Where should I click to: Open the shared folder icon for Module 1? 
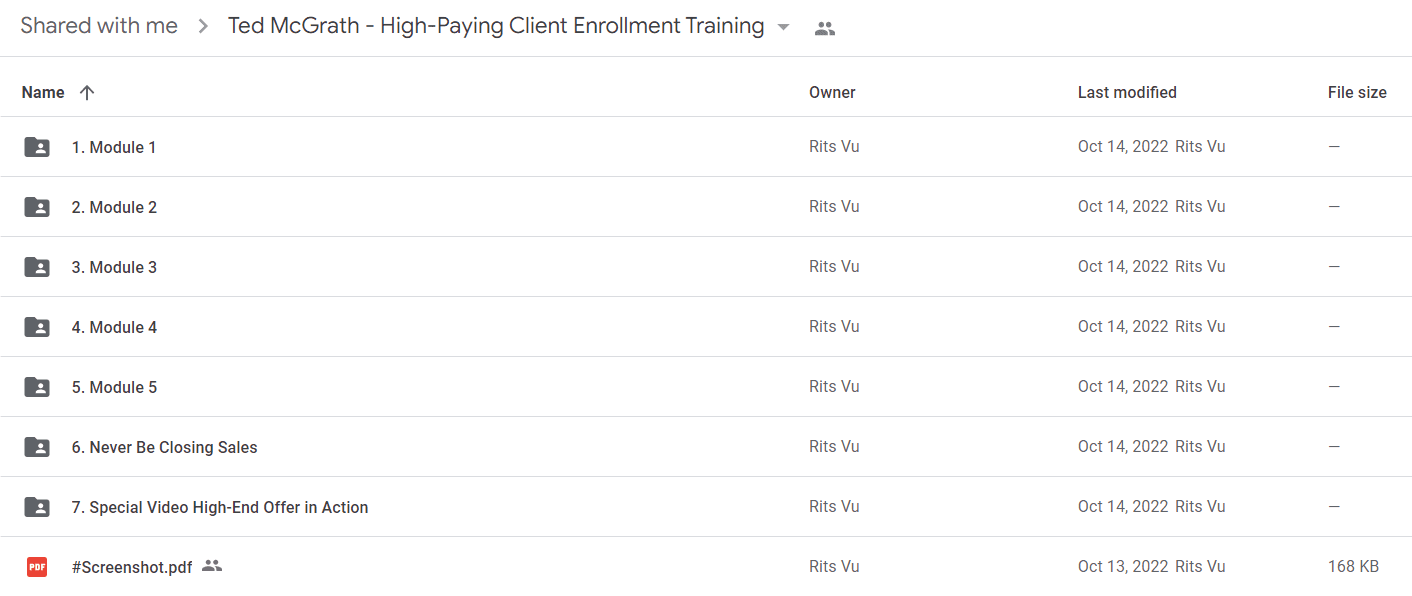(37, 147)
